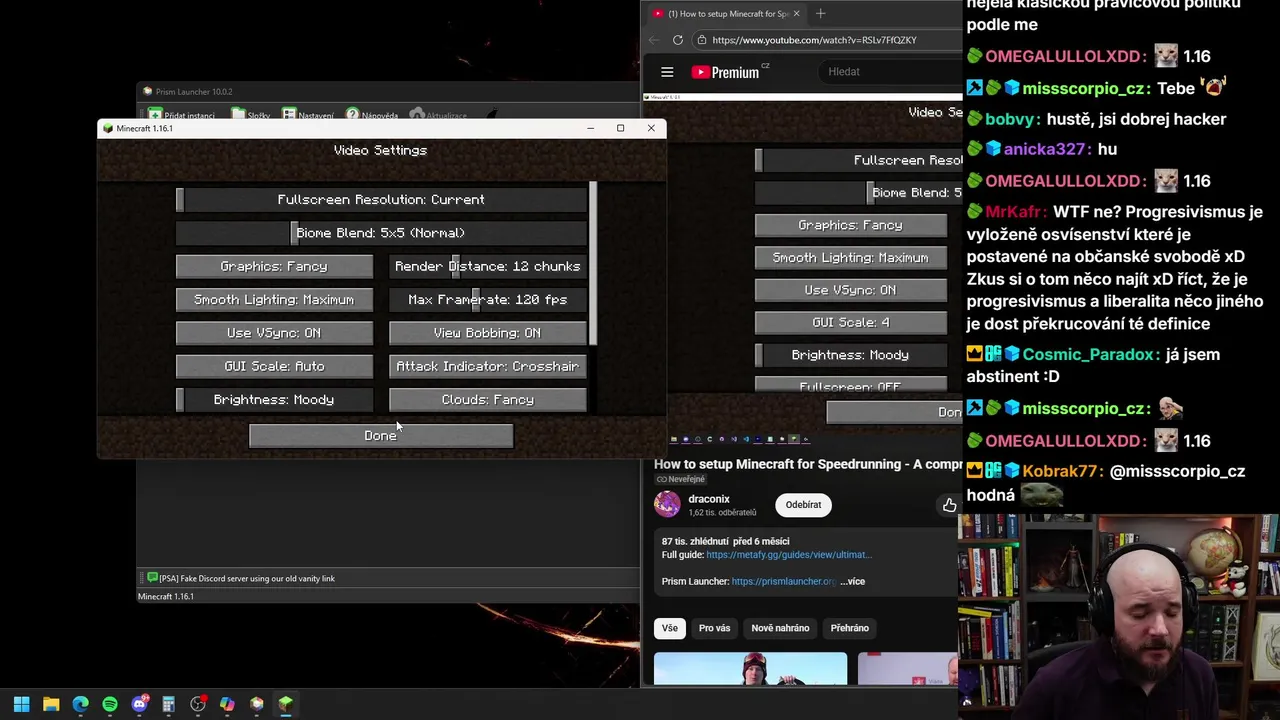Open Nastavení in Prism Launcher toolbar

307,115
